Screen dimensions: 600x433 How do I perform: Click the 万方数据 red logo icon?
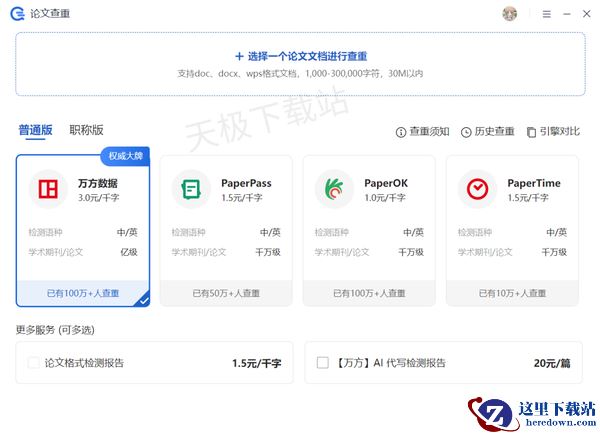(48, 189)
